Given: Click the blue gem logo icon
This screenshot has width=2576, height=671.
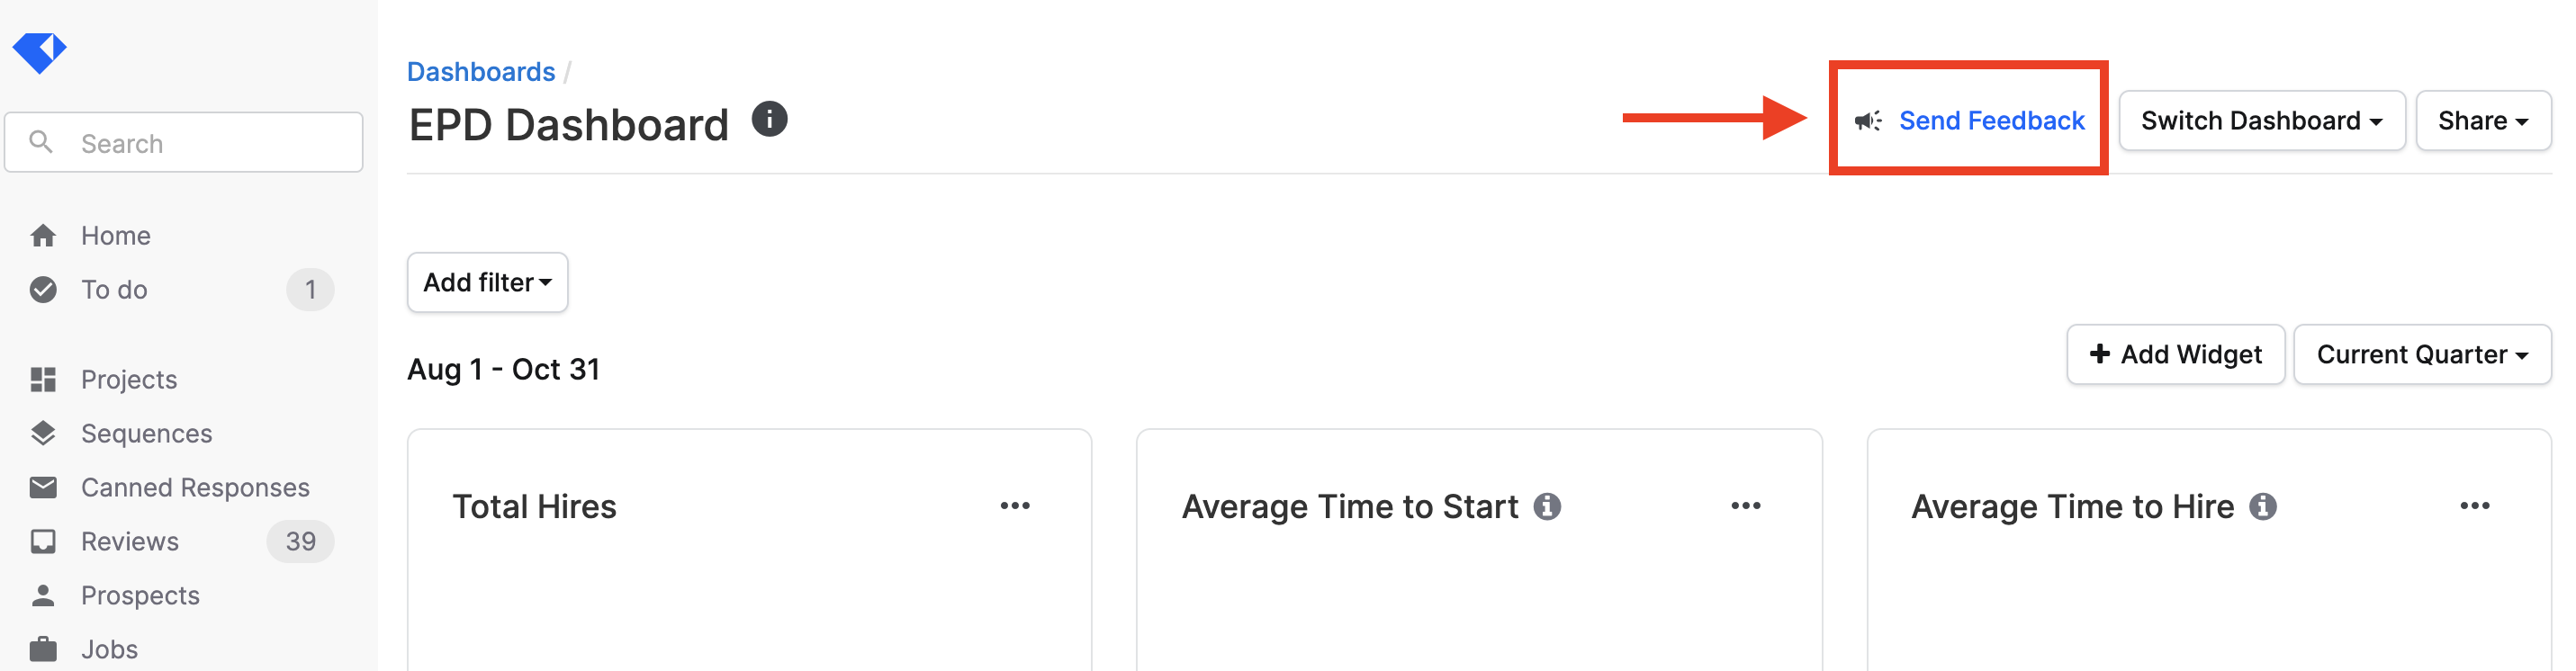Looking at the screenshot, I should coord(39,52).
